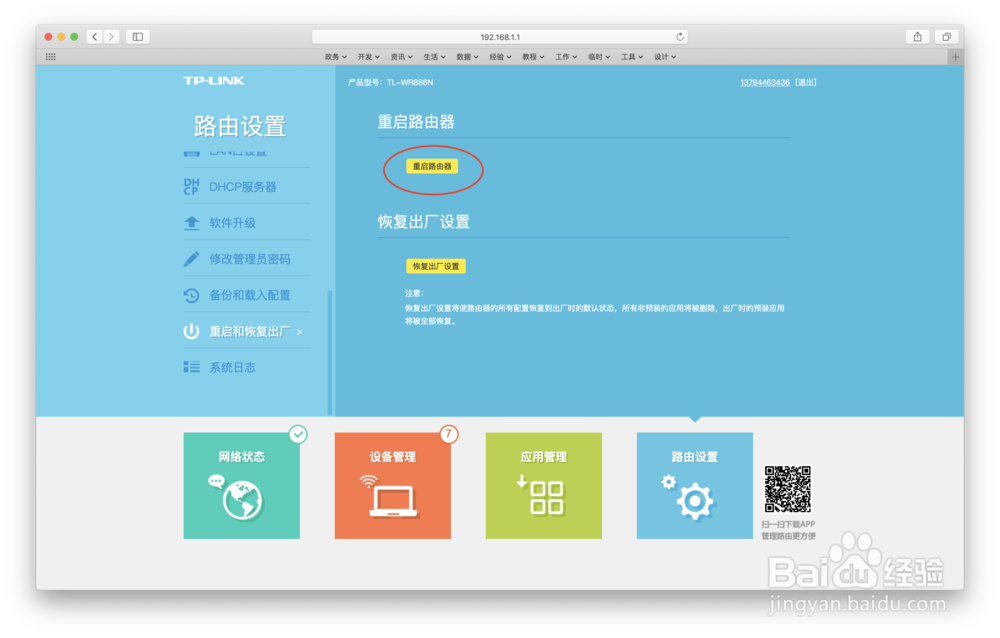The width and height of the screenshot is (1000, 638).
Task: Click the favorites grid icon
Action: click(x=50, y=57)
